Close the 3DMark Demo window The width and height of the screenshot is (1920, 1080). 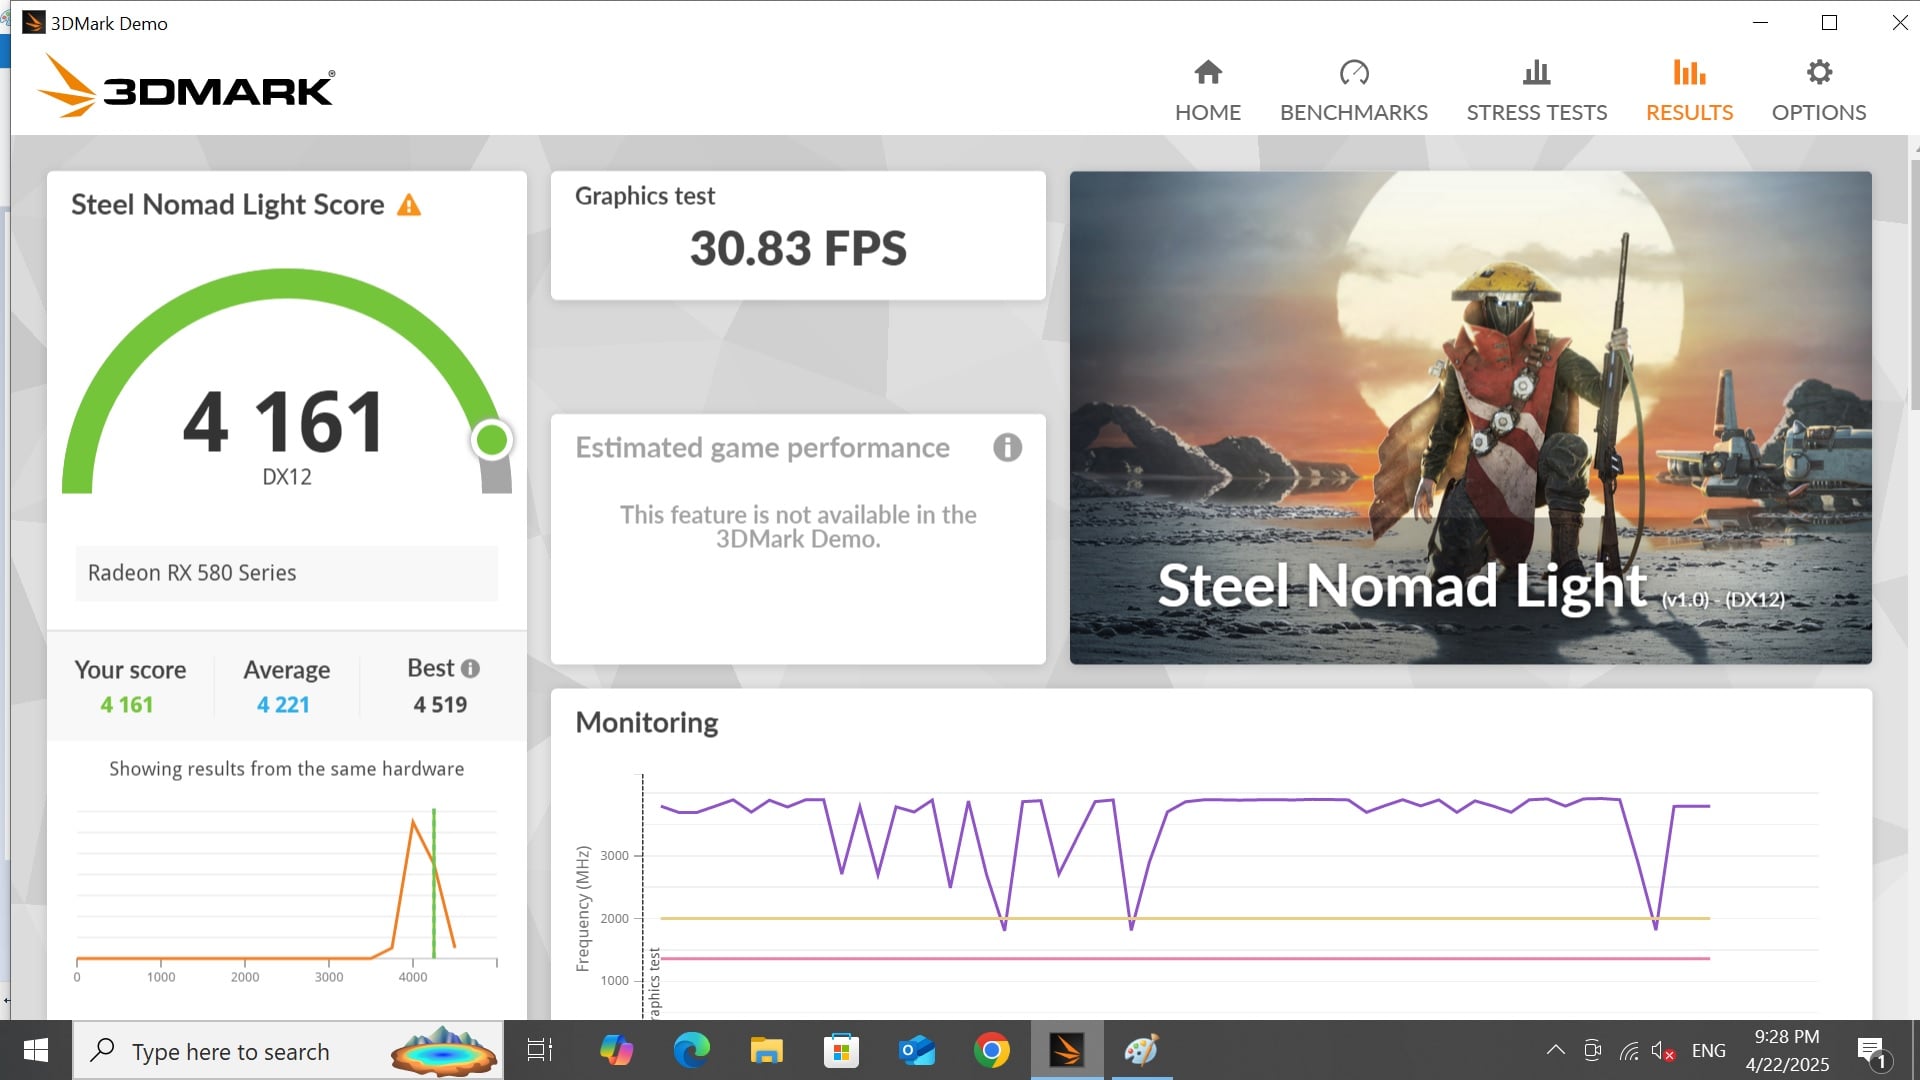[1899, 22]
